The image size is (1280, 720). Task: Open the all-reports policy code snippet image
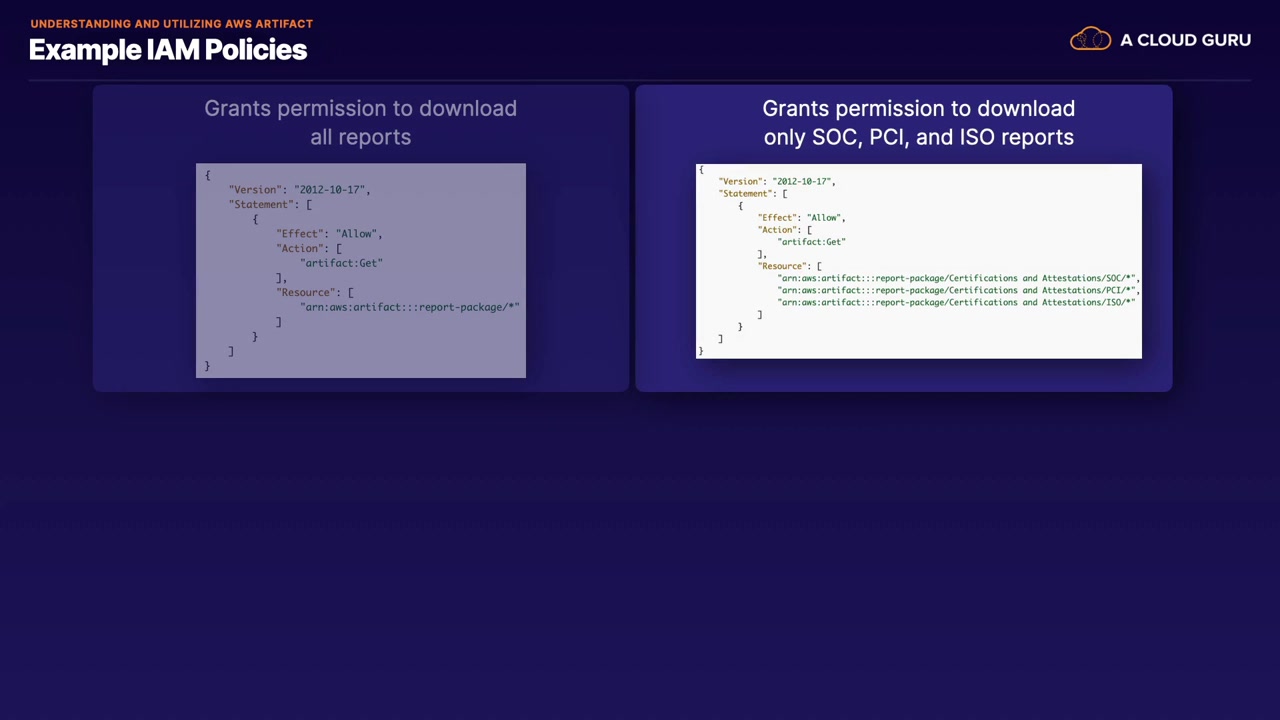361,271
